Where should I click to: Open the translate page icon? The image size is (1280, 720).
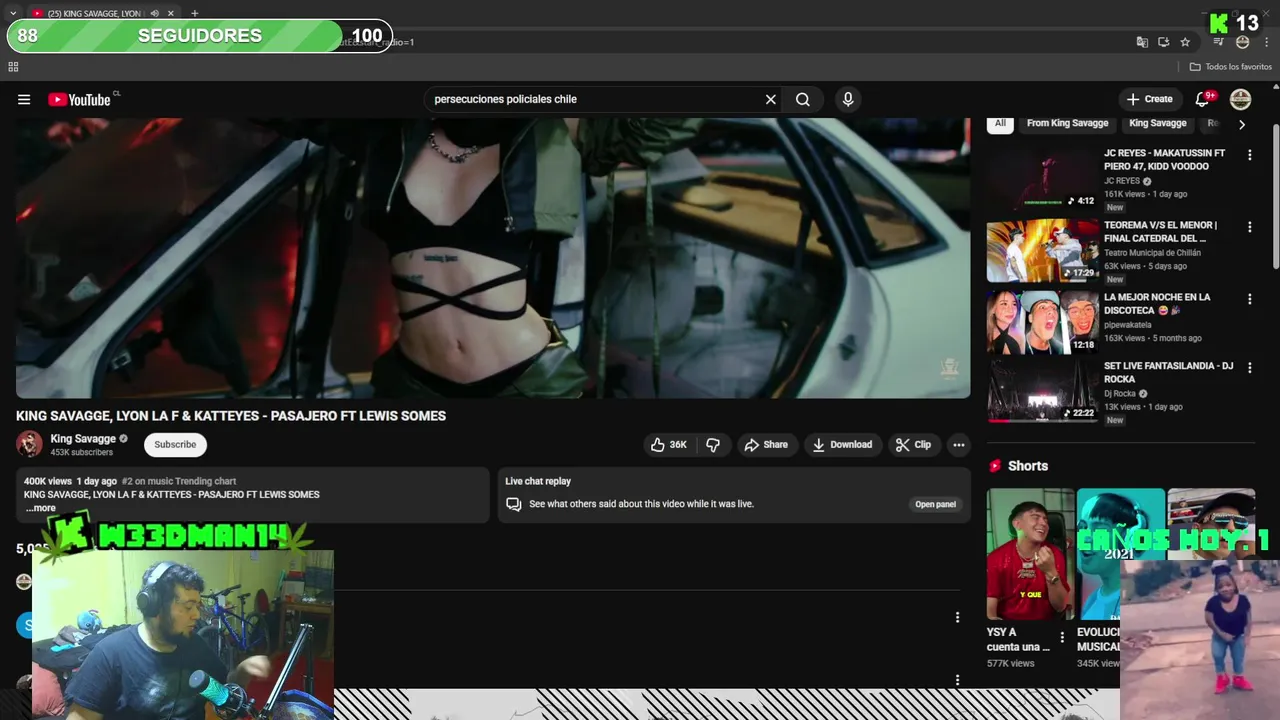coord(1142,42)
